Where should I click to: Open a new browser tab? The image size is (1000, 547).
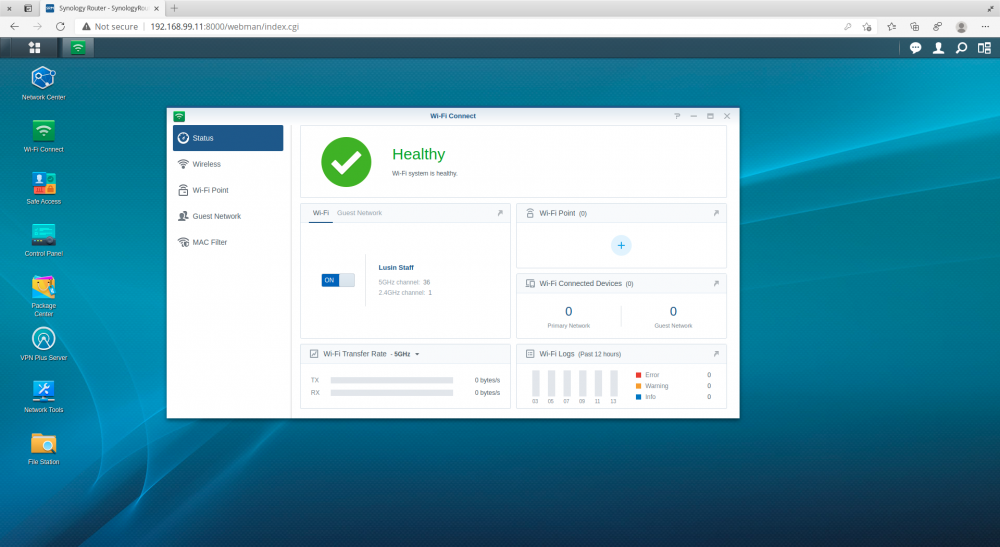(x=174, y=8)
